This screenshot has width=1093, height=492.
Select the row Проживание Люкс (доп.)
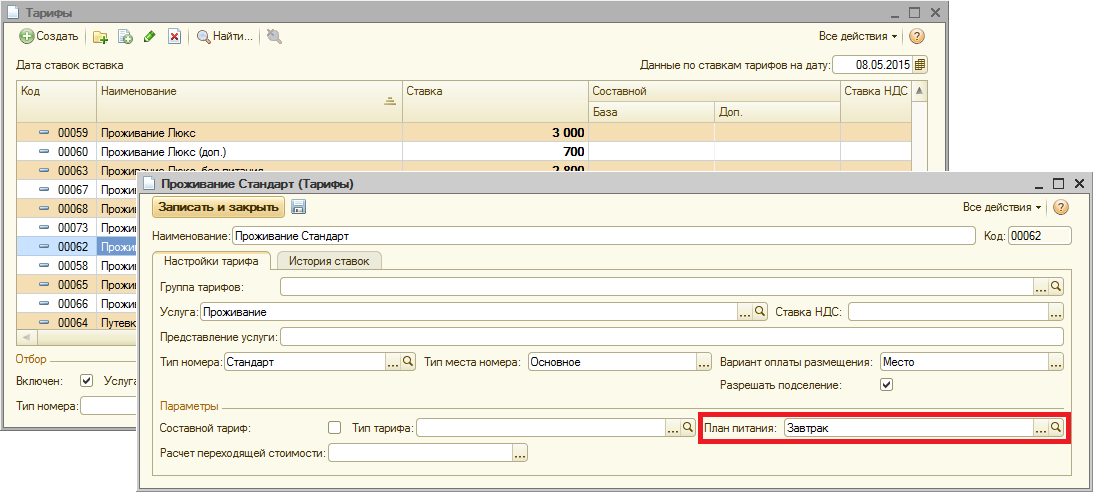(x=464, y=151)
